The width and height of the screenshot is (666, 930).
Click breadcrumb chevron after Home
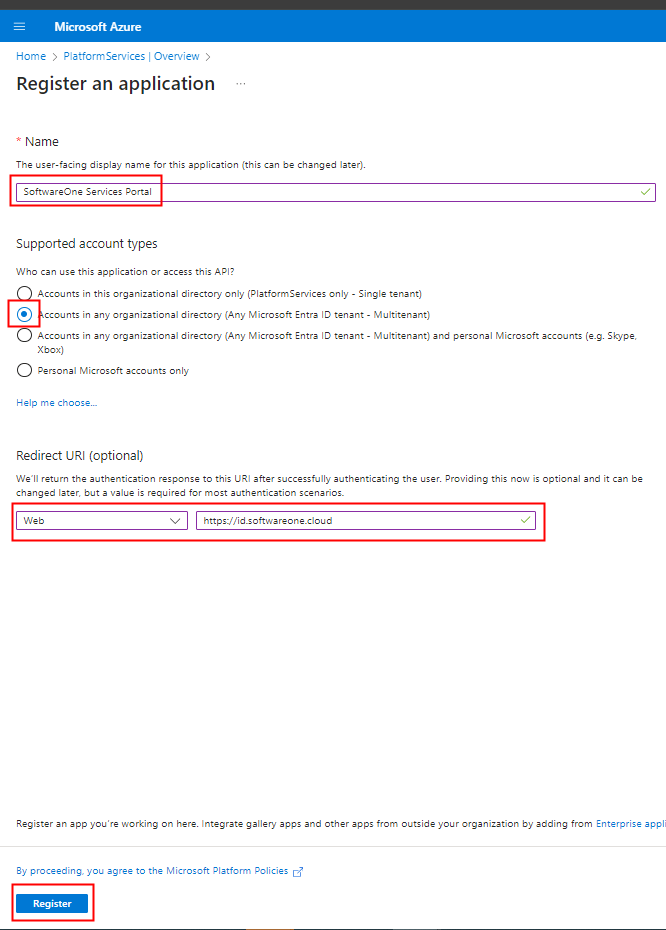click(55, 57)
